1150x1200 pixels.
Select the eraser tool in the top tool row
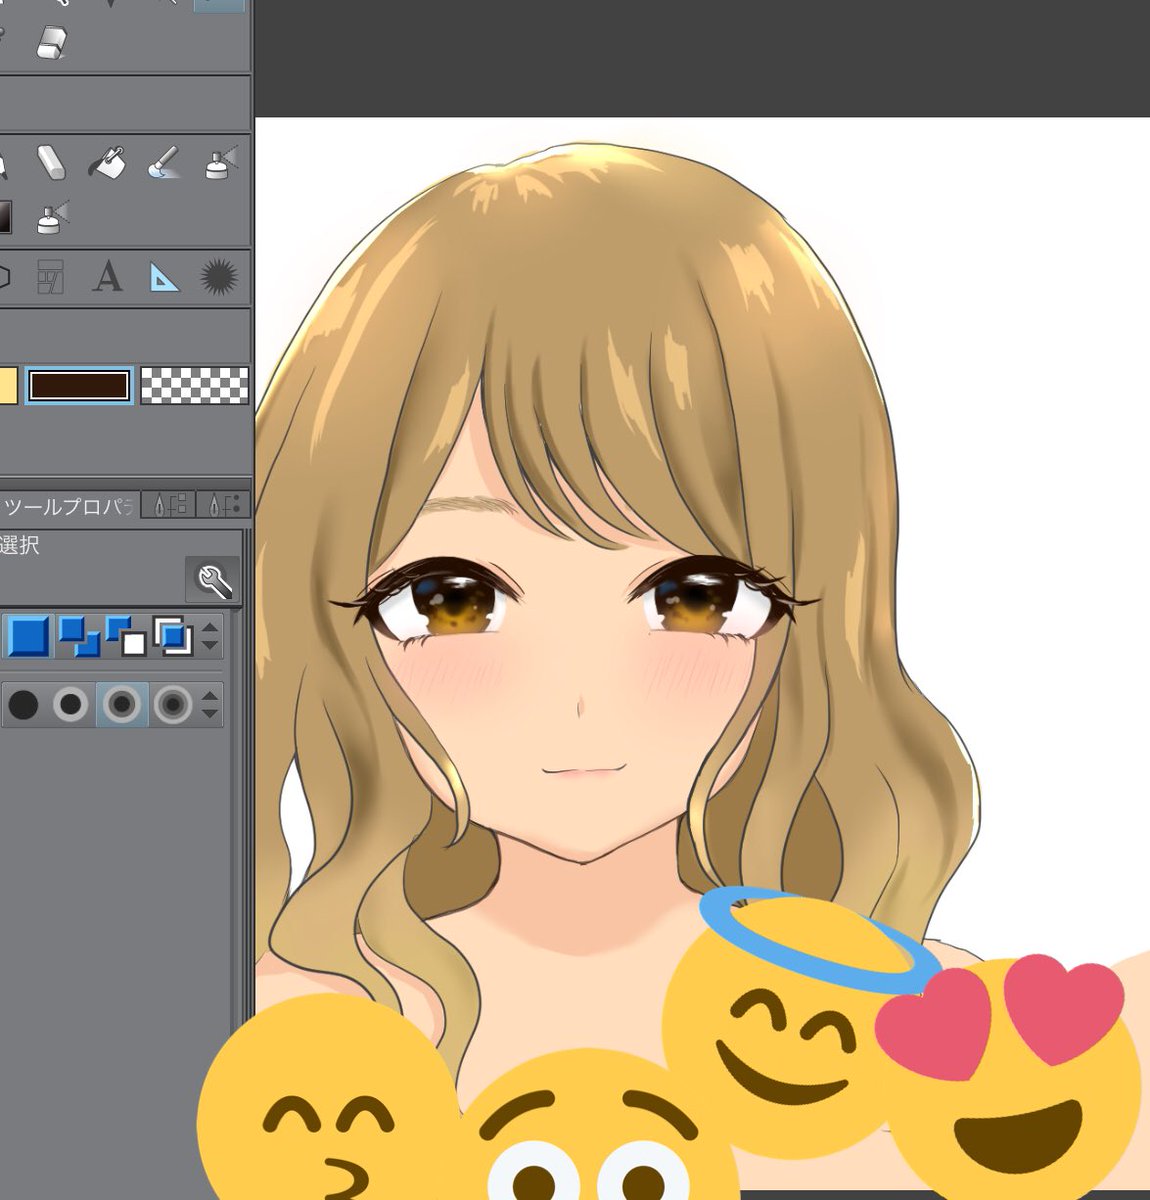point(52,42)
